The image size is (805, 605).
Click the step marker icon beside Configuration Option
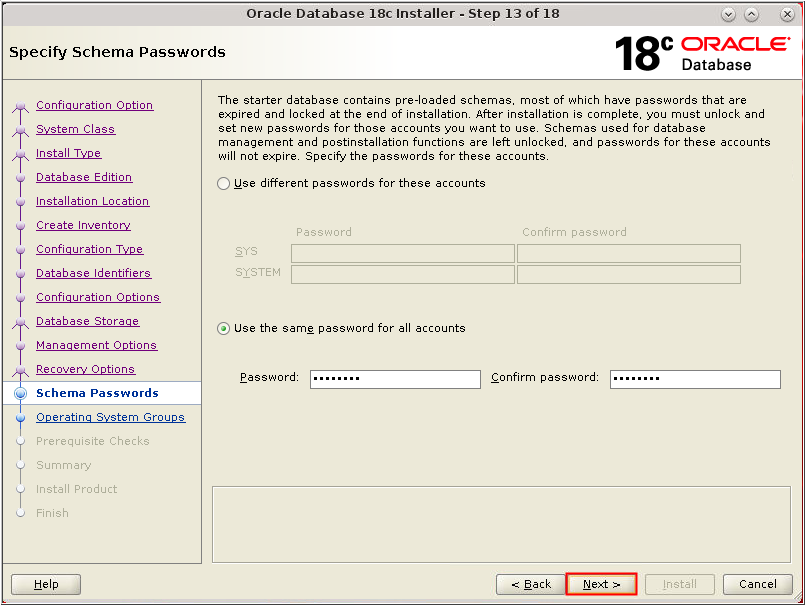(x=21, y=105)
